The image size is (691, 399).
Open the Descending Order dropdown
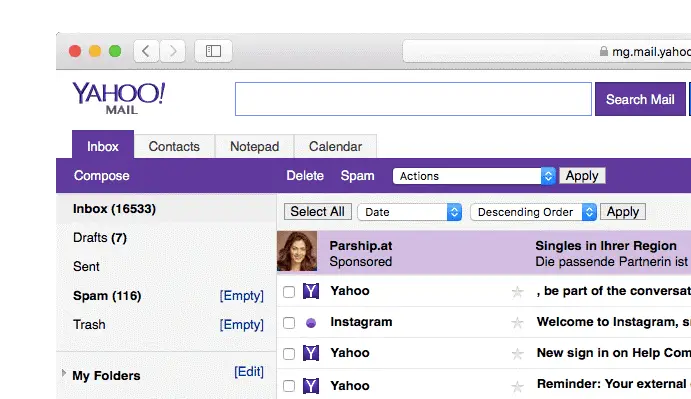(533, 212)
